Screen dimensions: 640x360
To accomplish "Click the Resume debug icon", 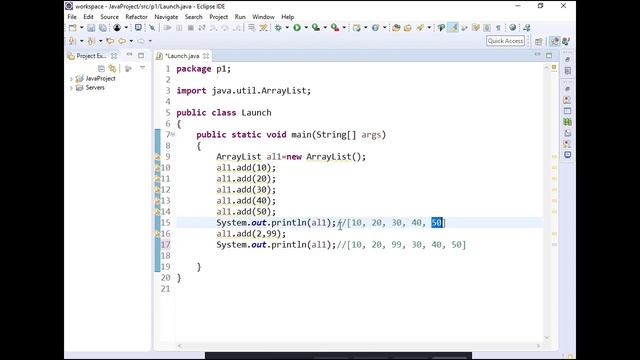I will (168, 27).
